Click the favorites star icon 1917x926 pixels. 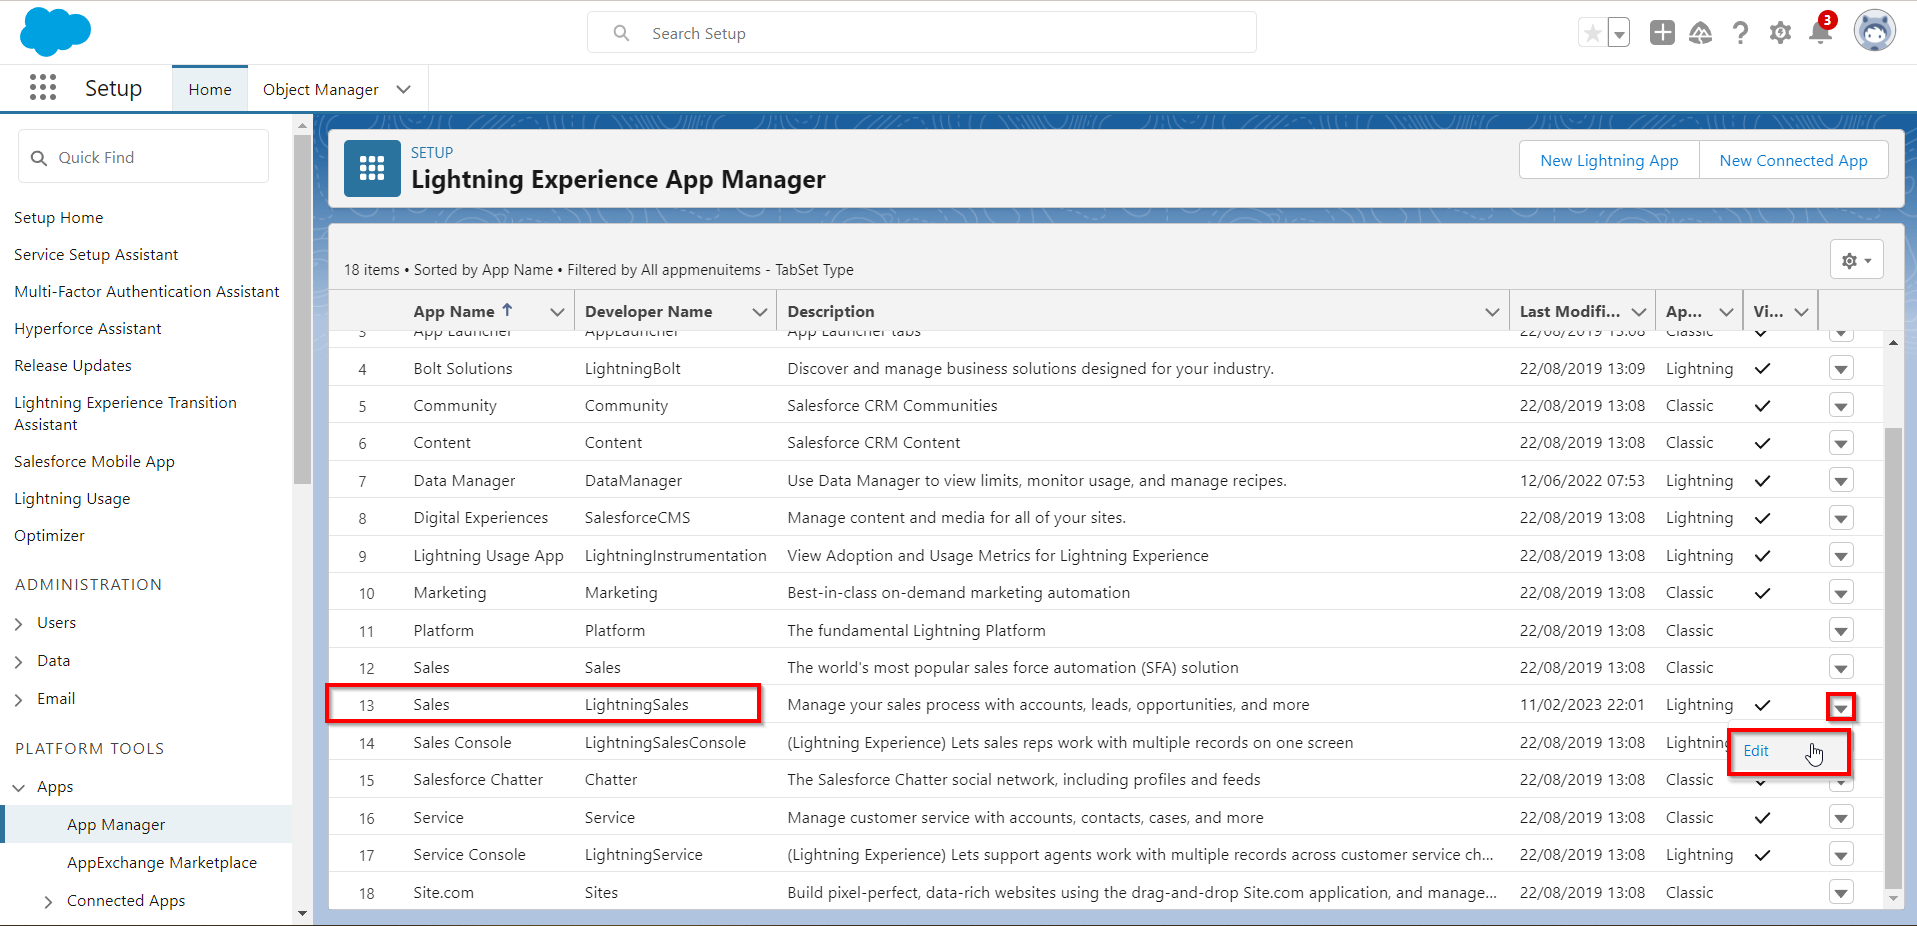pos(1592,33)
